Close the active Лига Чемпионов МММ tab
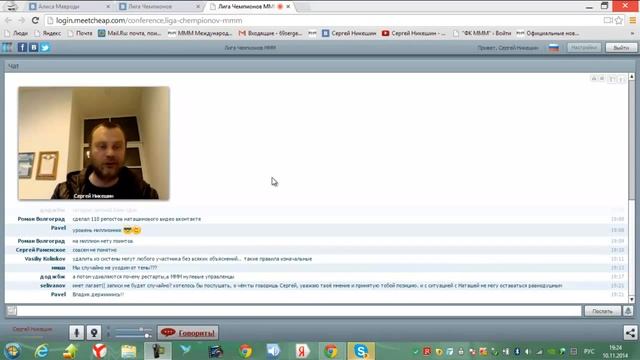Screen dimensions: 640x360 point(288,7)
